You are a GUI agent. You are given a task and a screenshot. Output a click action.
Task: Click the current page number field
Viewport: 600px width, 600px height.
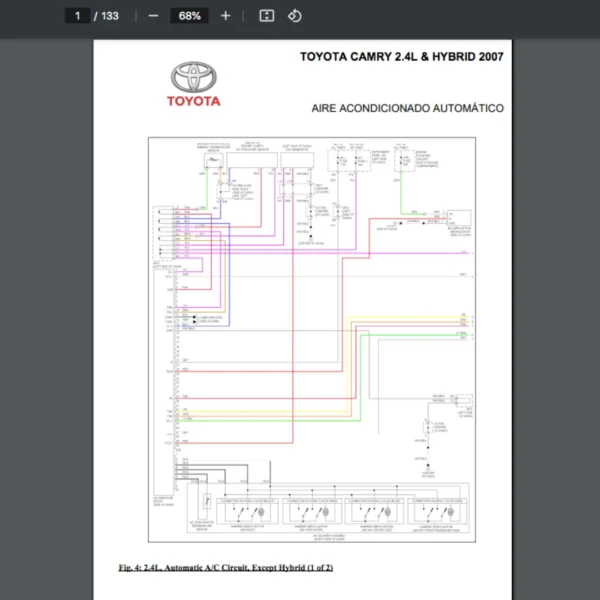(77, 16)
